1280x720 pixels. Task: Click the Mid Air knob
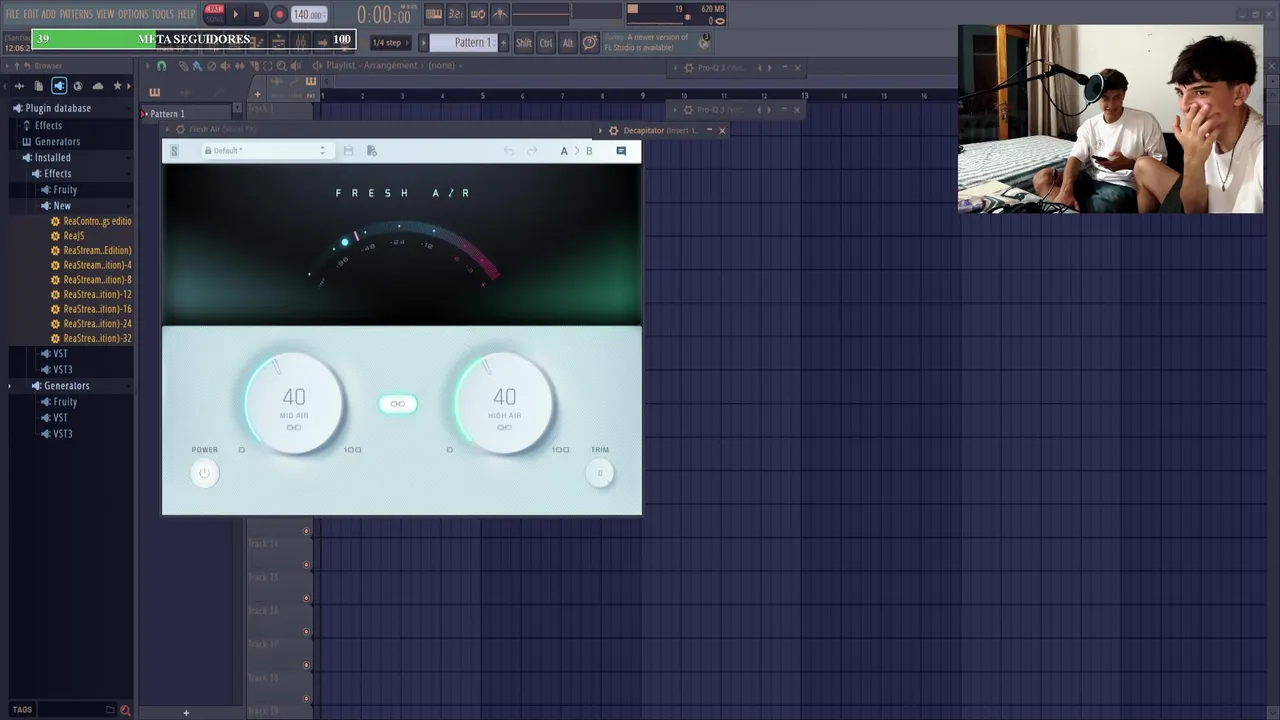pos(294,404)
